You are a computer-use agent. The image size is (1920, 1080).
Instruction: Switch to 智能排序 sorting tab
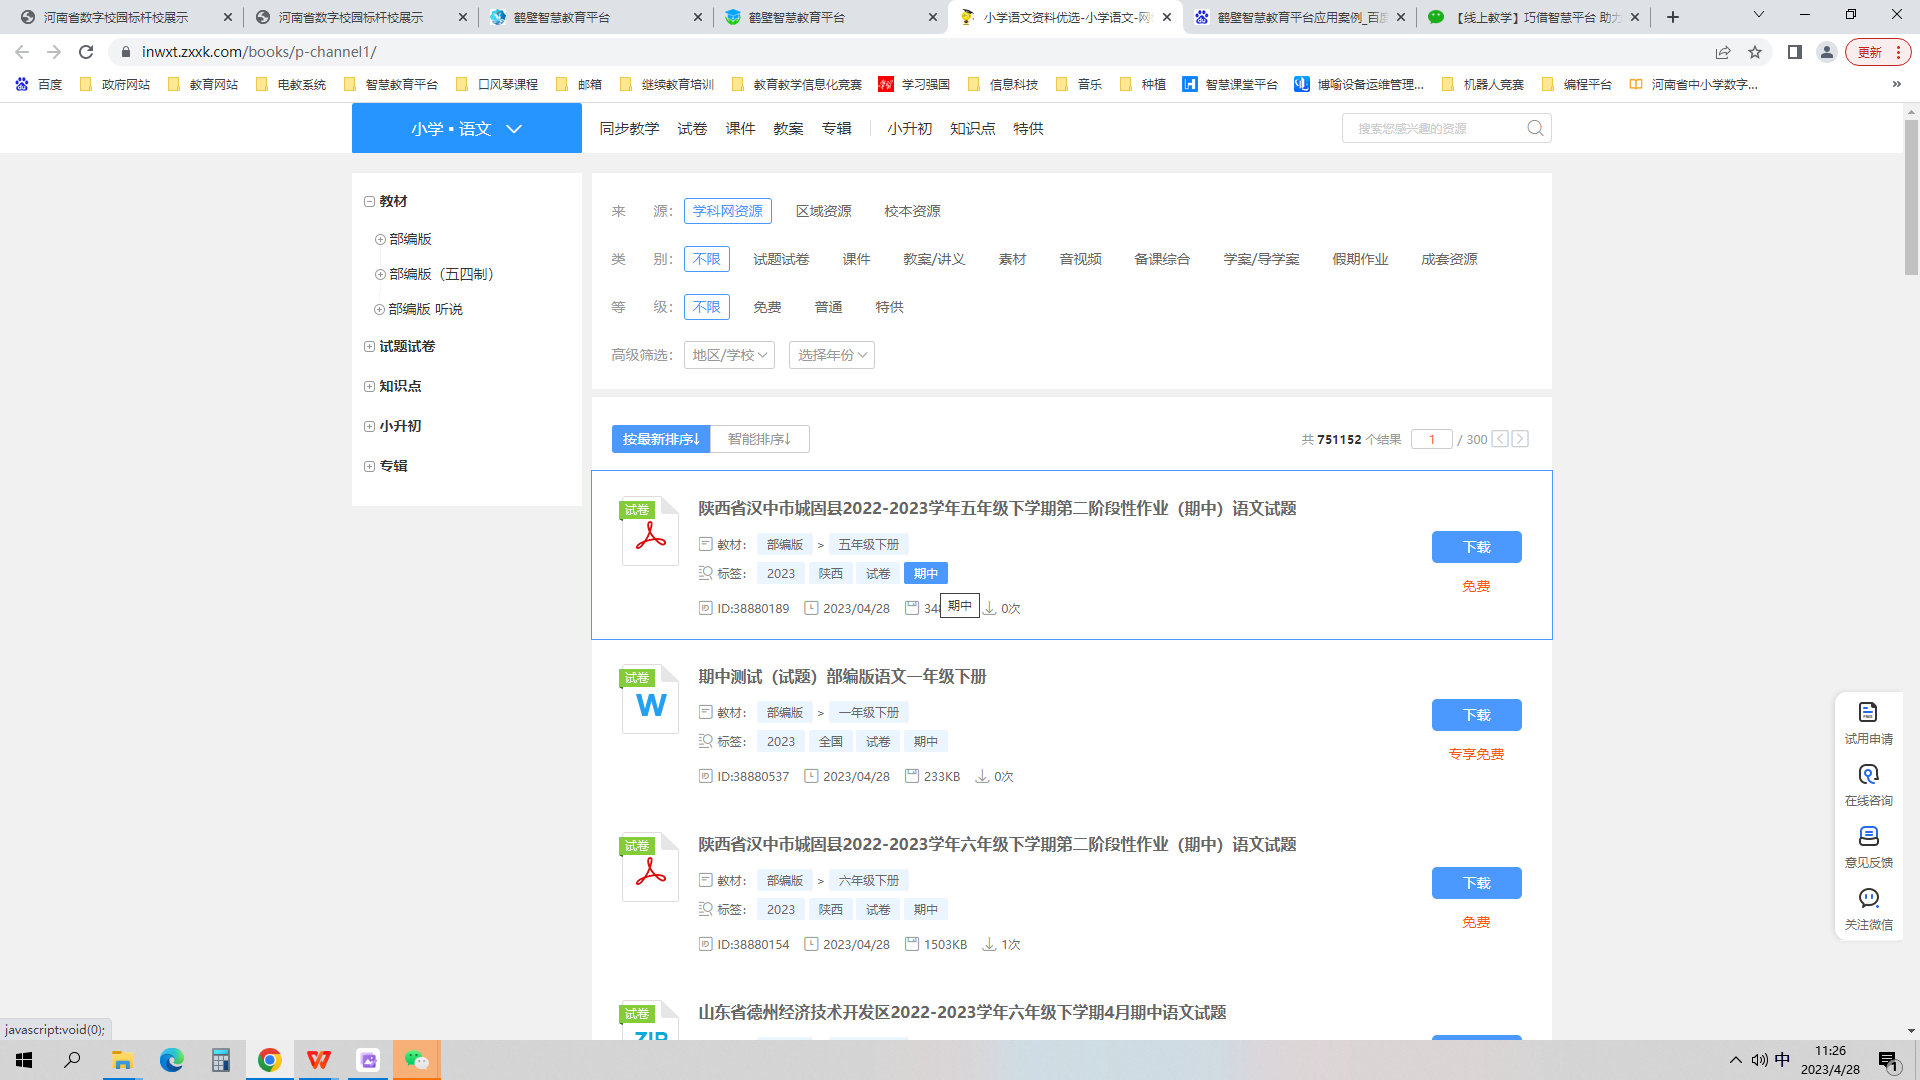coord(759,439)
